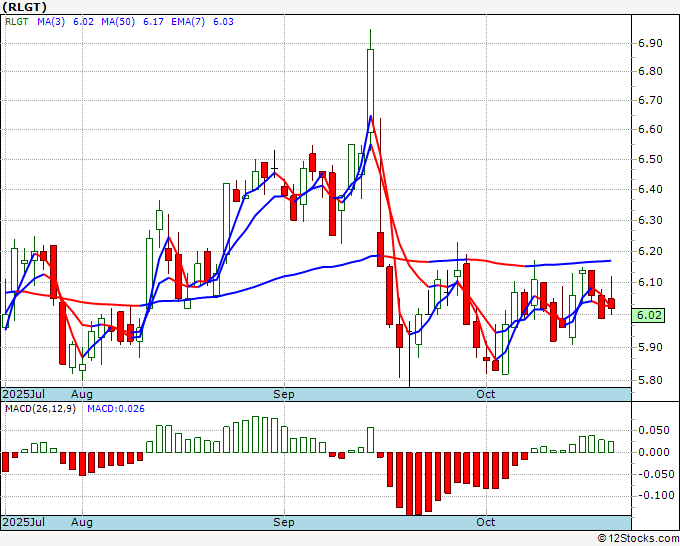Image resolution: width=680 pixels, height=546 pixels.
Task: Select the MA(50) legend label
Action: 118,22
